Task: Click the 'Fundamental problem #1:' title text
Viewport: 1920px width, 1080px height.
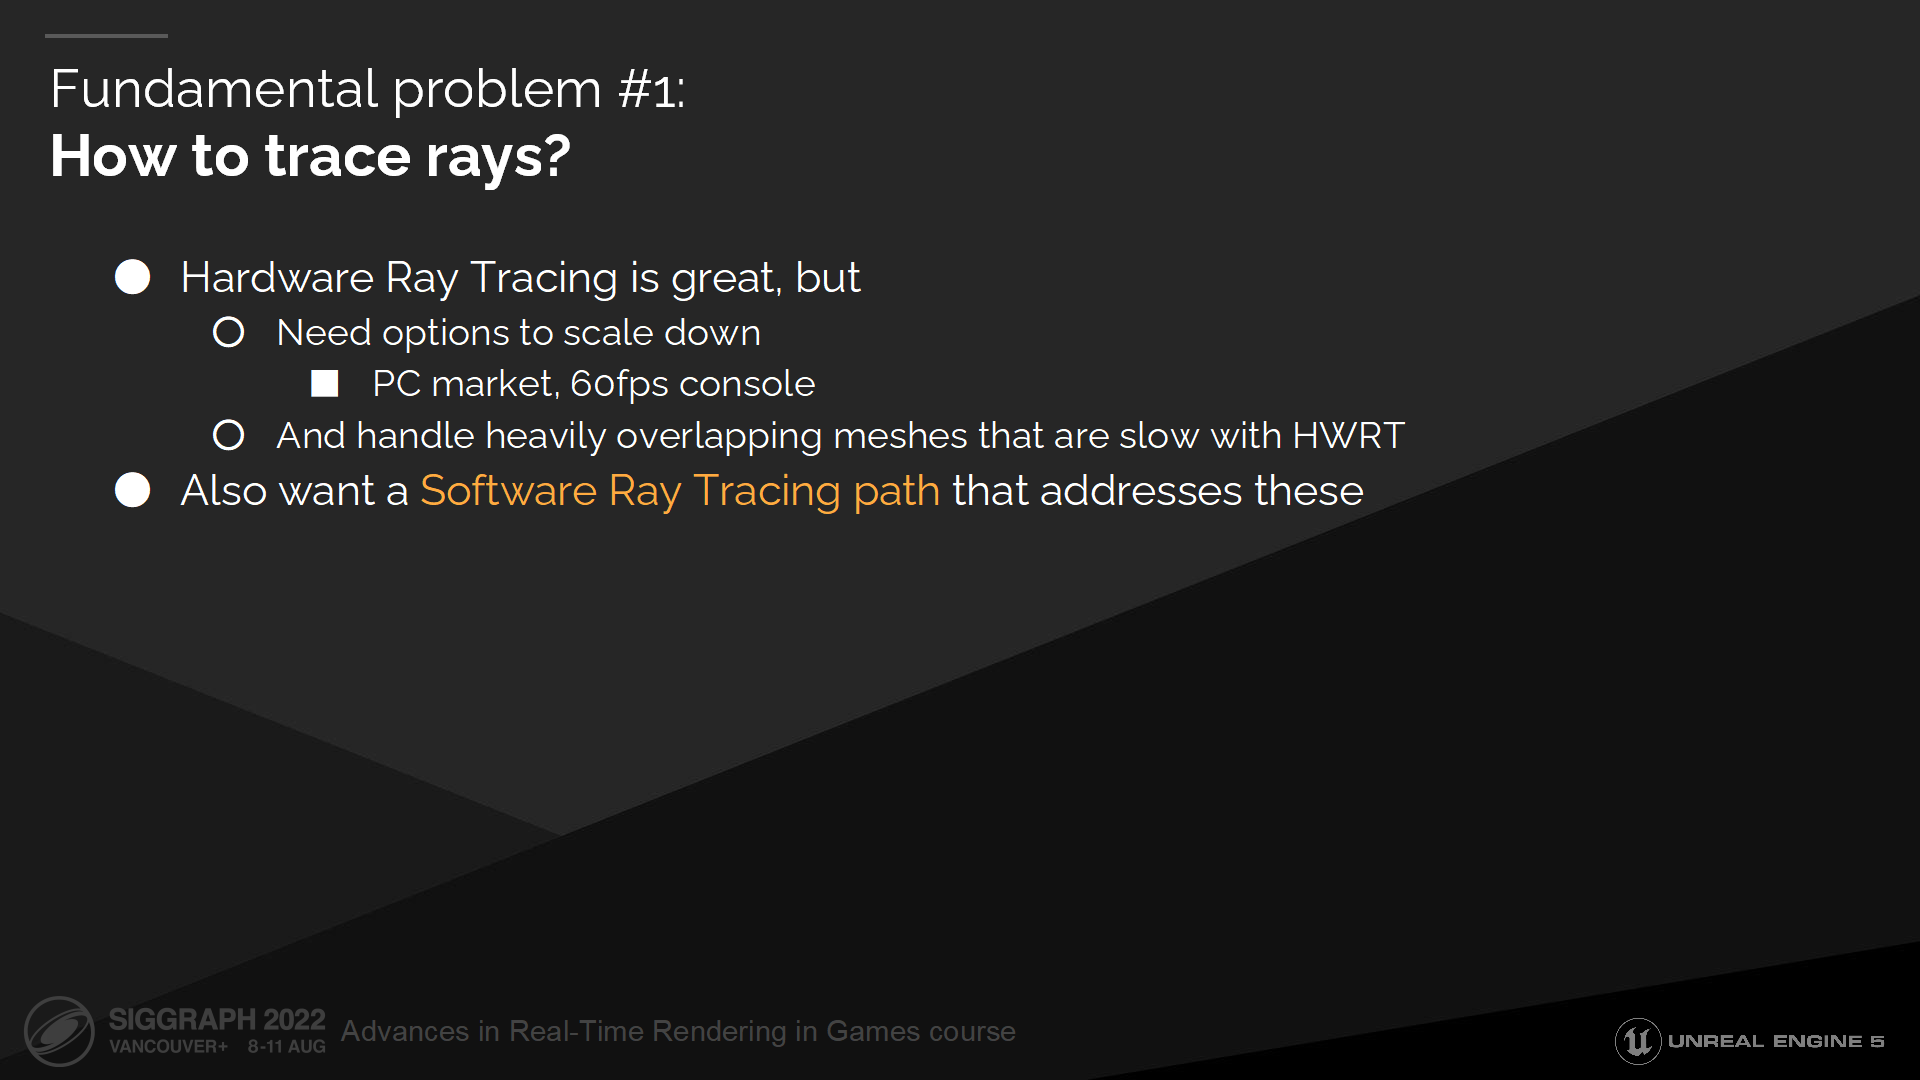Action: click(x=368, y=89)
